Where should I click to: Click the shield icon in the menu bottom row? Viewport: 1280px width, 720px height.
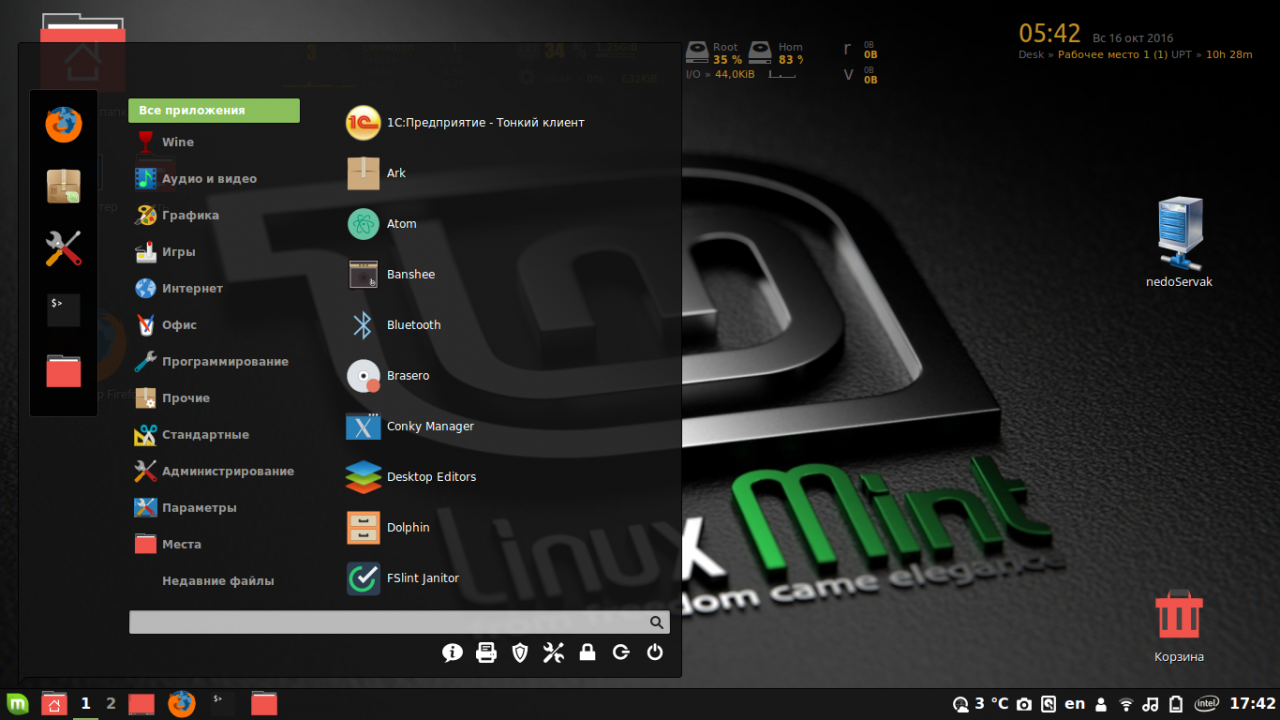(520, 653)
